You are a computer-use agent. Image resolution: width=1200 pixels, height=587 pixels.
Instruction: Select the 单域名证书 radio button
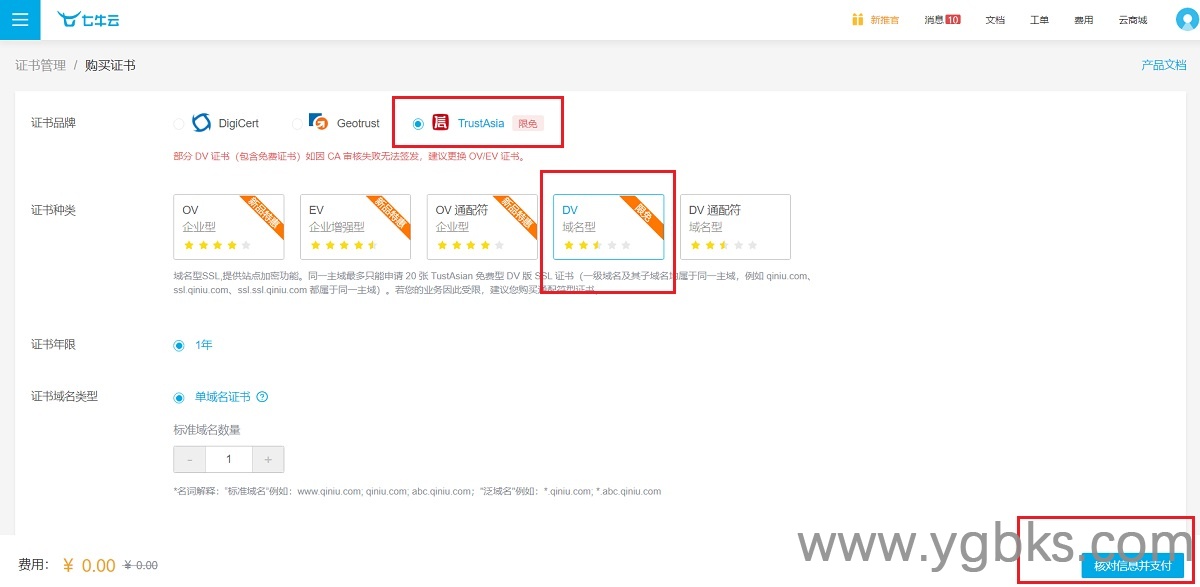point(179,397)
